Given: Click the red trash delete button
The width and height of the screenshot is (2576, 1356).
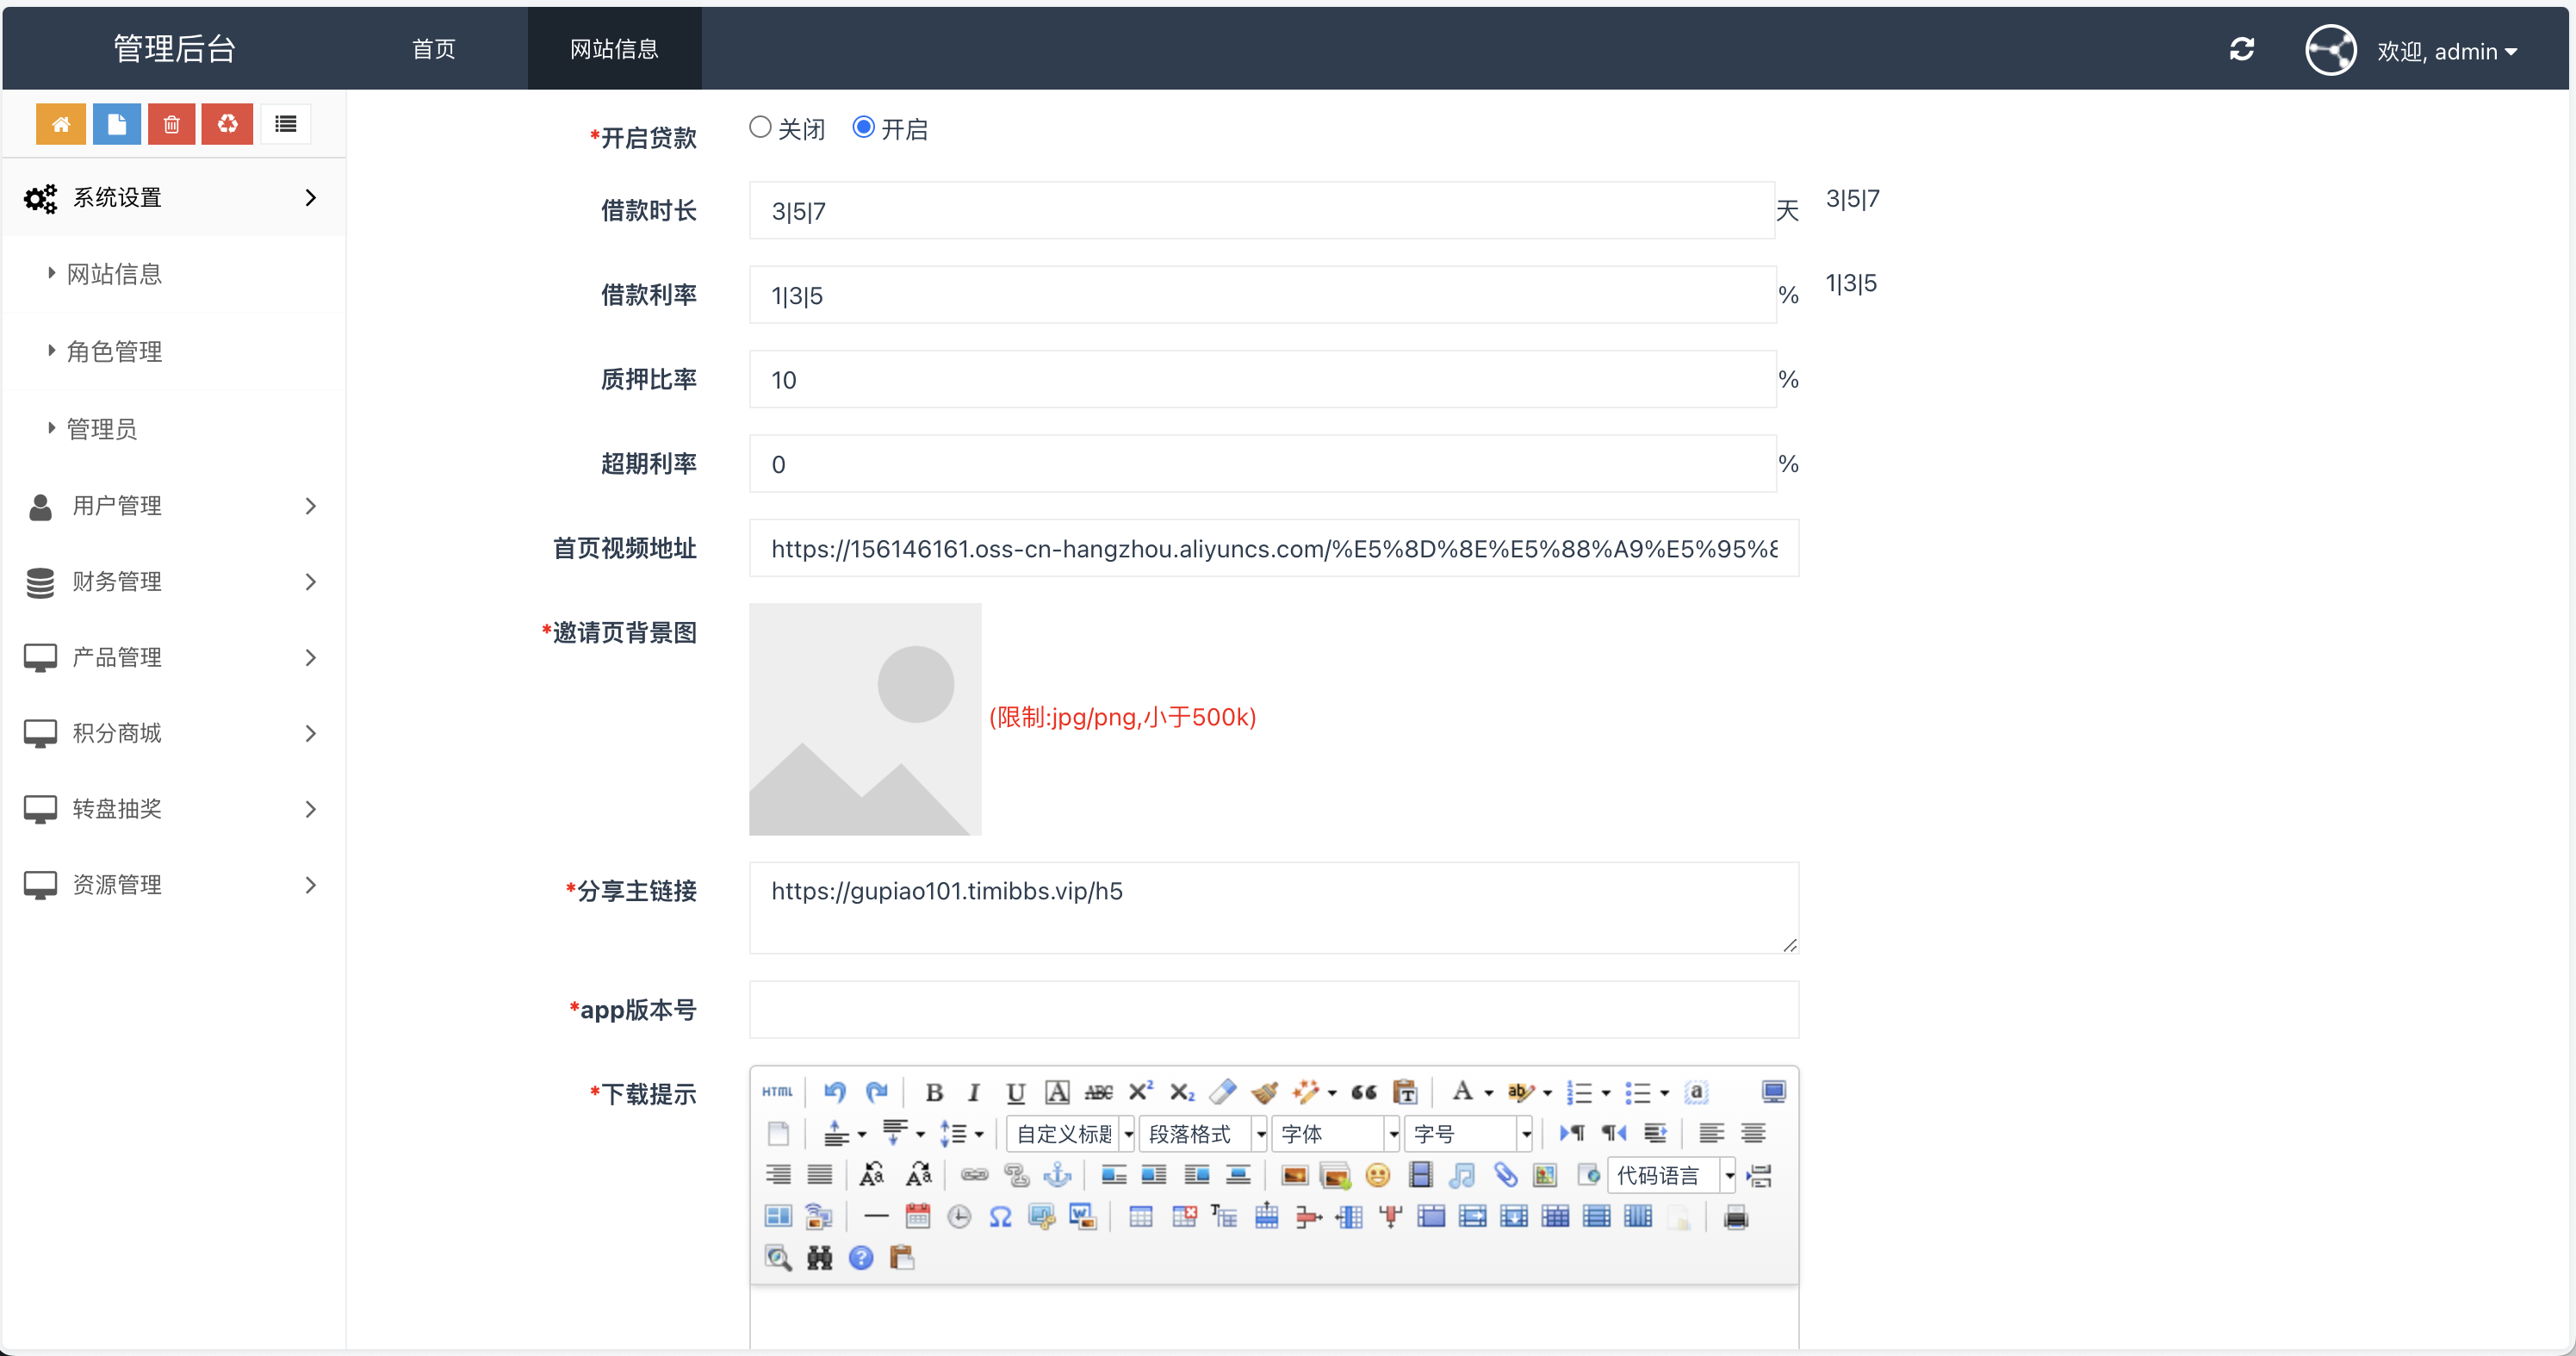Looking at the screenshot, I should [171, 124].
